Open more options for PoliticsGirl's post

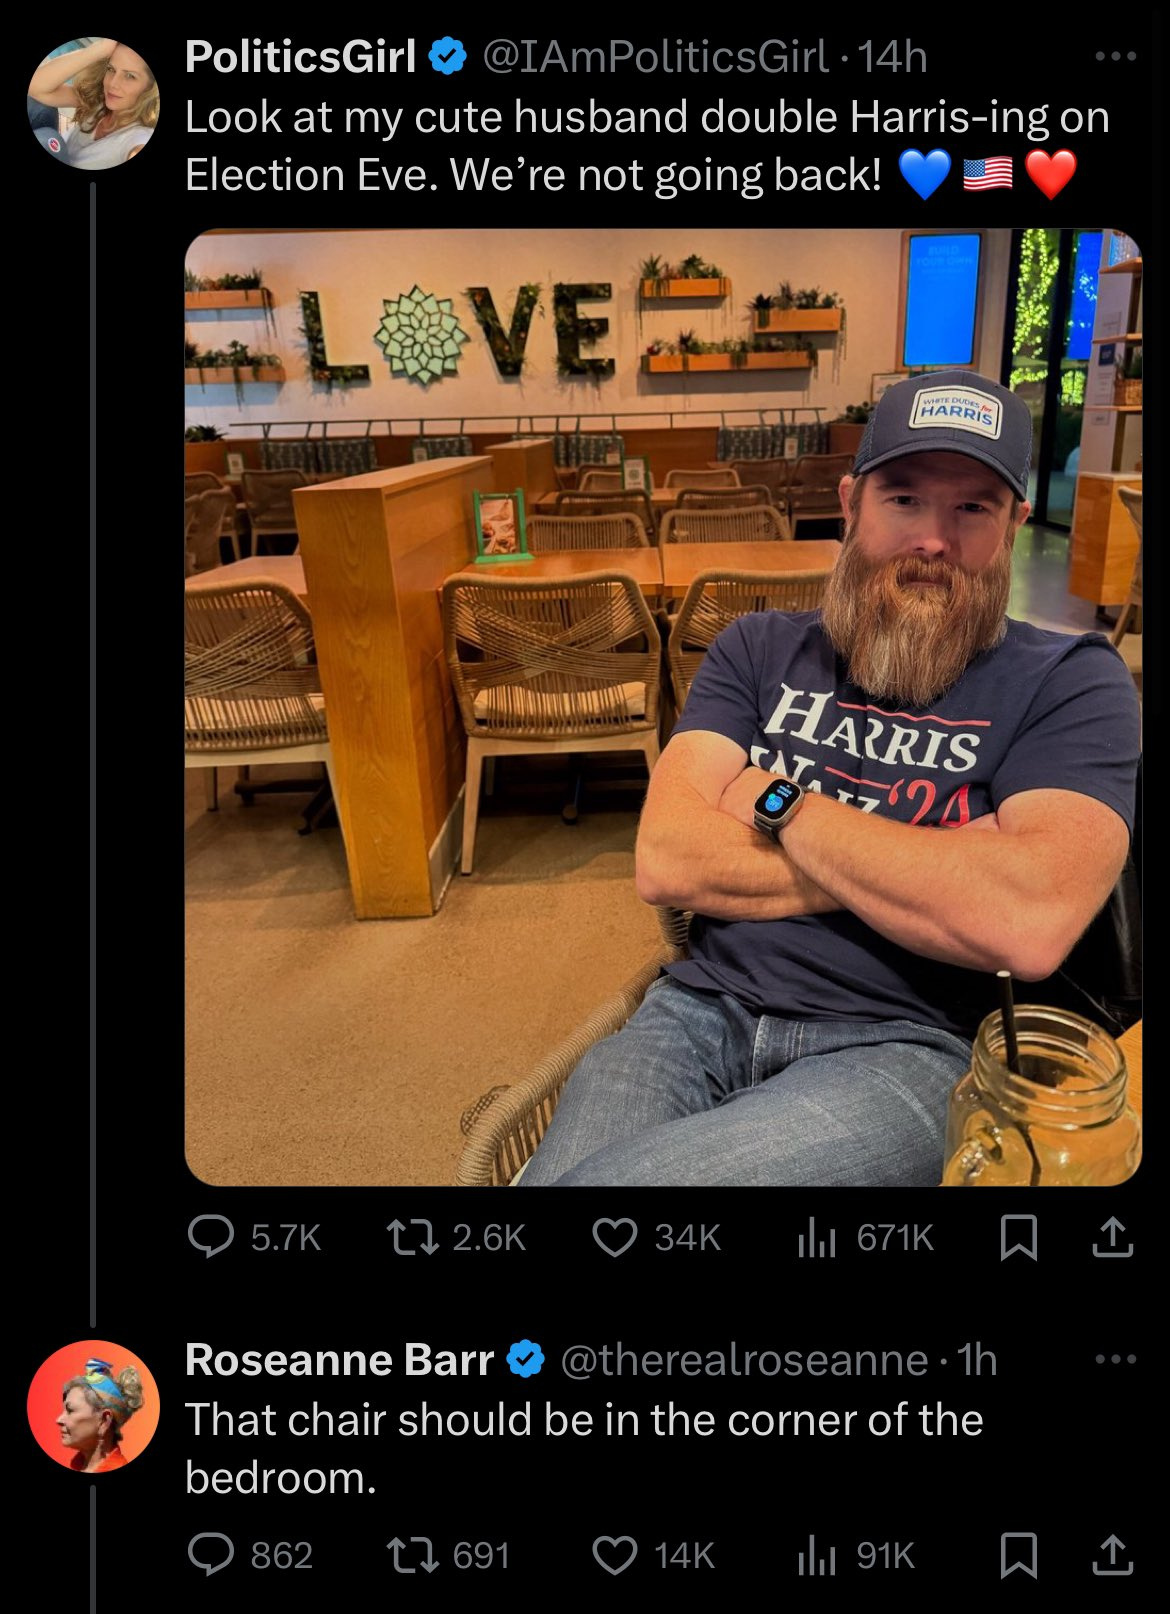click(1116, 57)
